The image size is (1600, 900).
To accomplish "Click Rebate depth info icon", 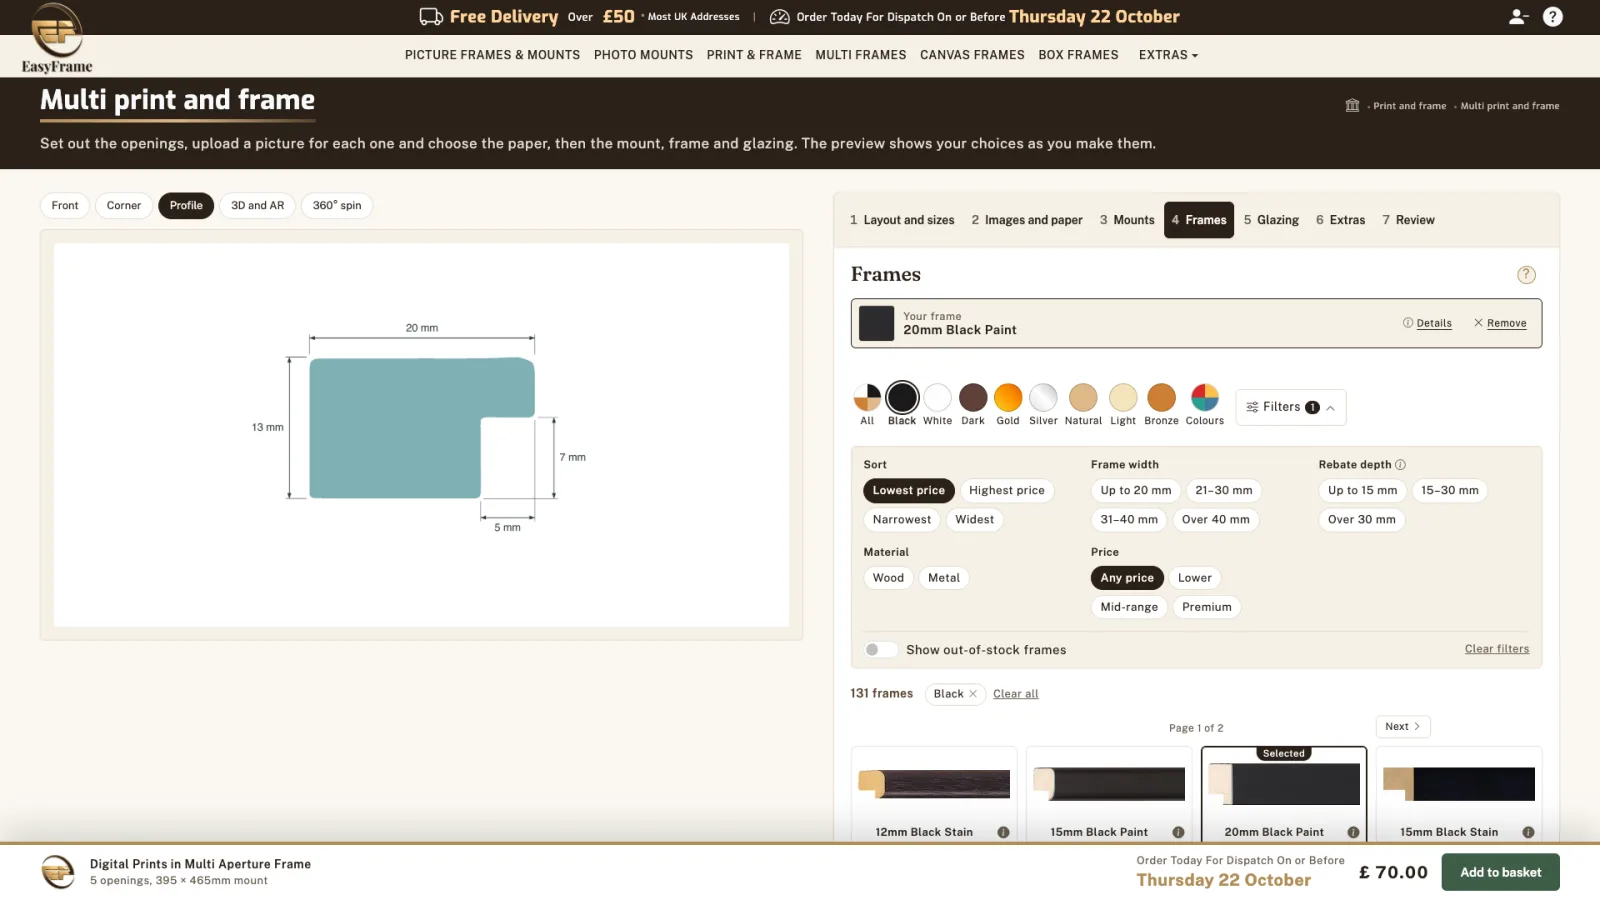I will point(1400,465).
